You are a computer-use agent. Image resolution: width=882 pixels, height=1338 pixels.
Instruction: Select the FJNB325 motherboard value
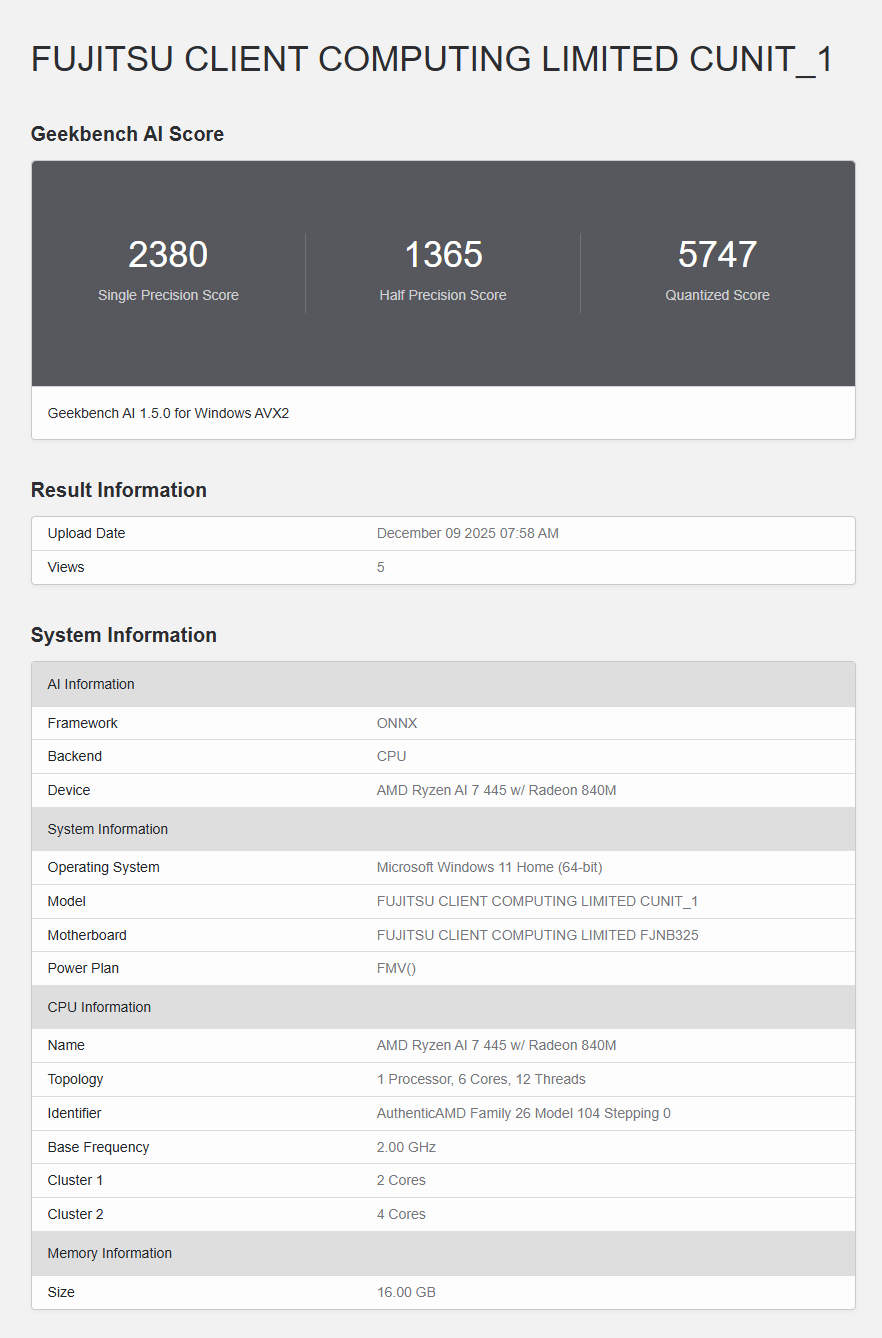pos(537,935)
